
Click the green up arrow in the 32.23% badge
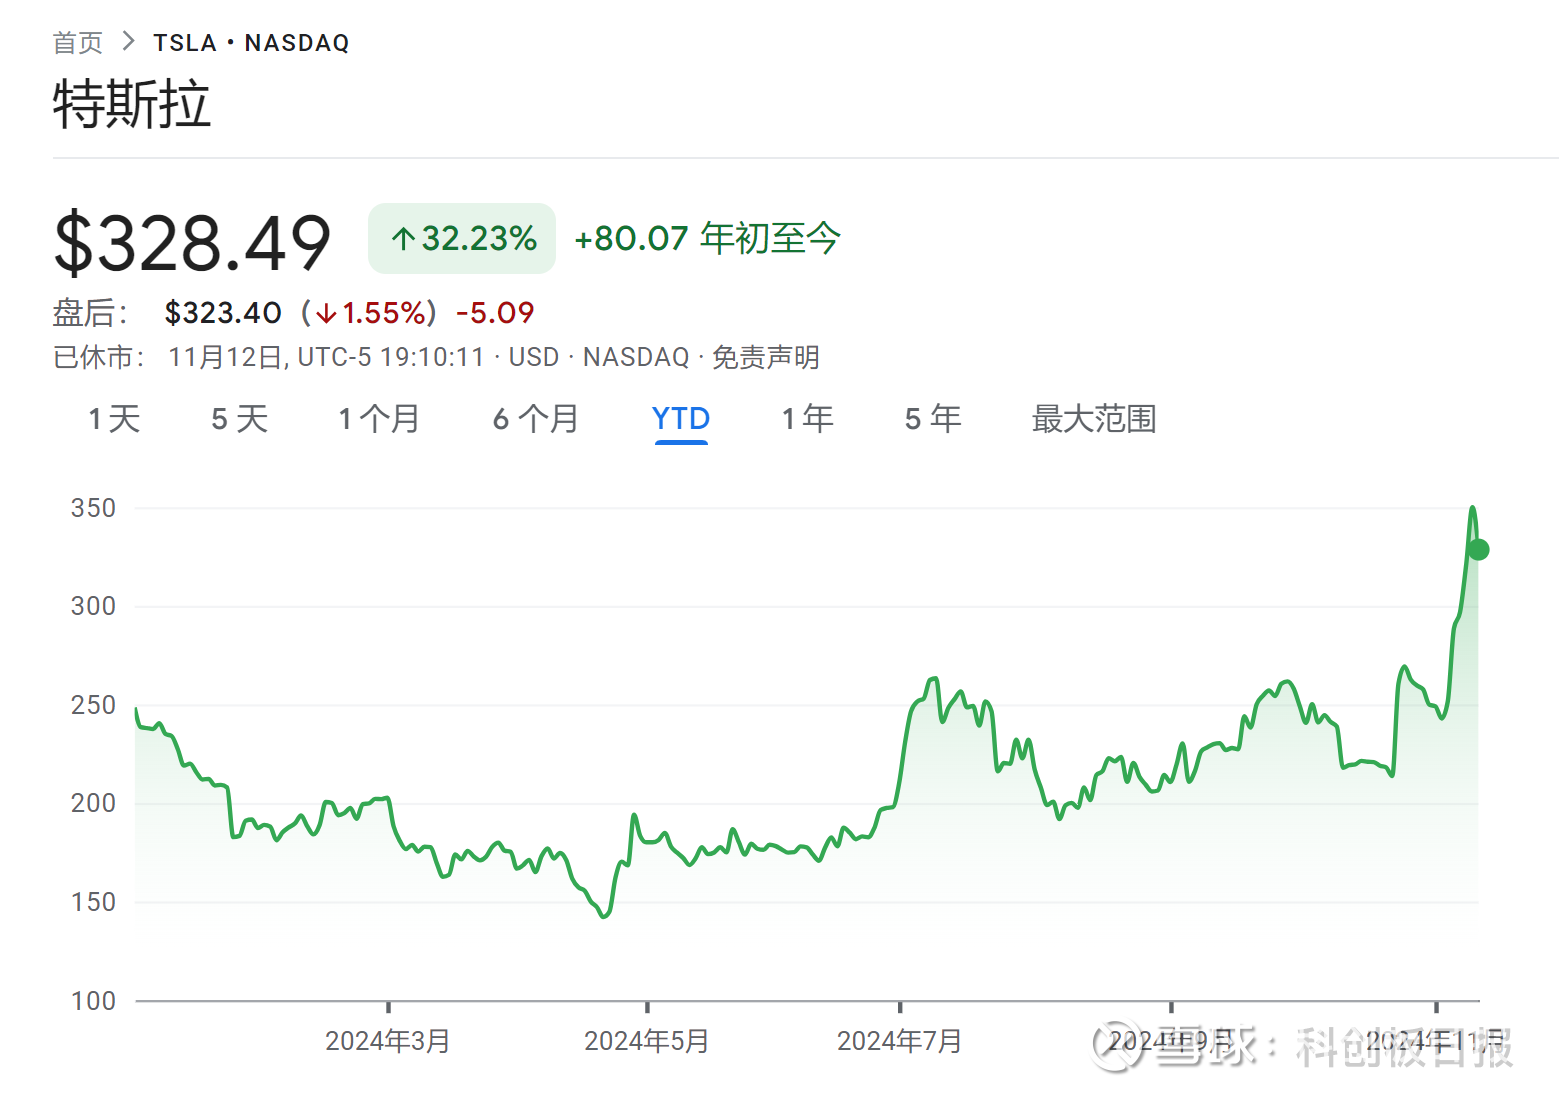pyautogui.click(x=403, y=238)
